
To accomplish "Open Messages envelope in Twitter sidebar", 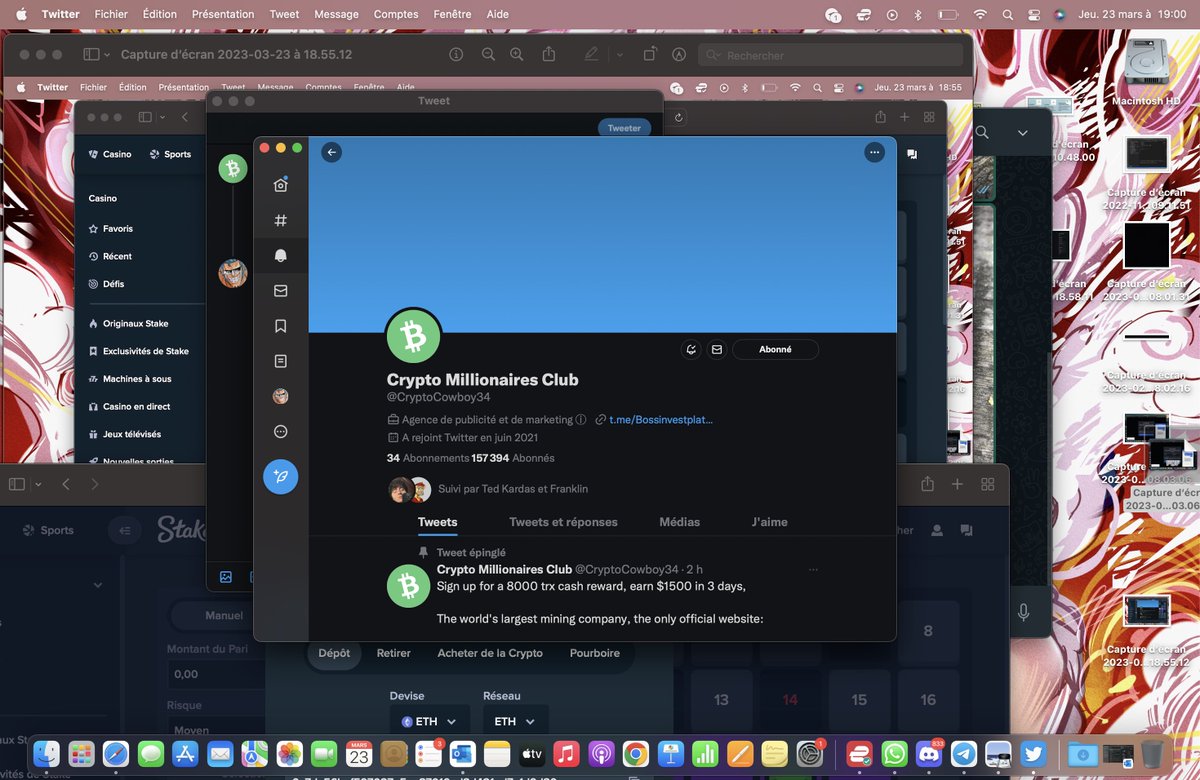I will tap(281, 290).
